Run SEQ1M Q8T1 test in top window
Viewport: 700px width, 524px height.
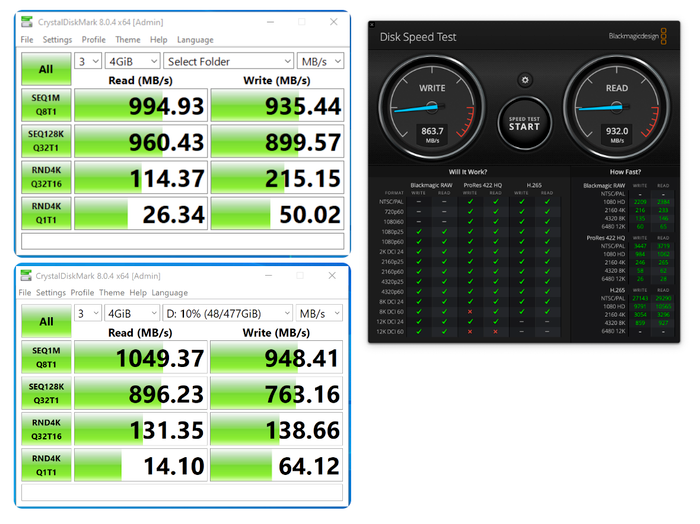46,105
